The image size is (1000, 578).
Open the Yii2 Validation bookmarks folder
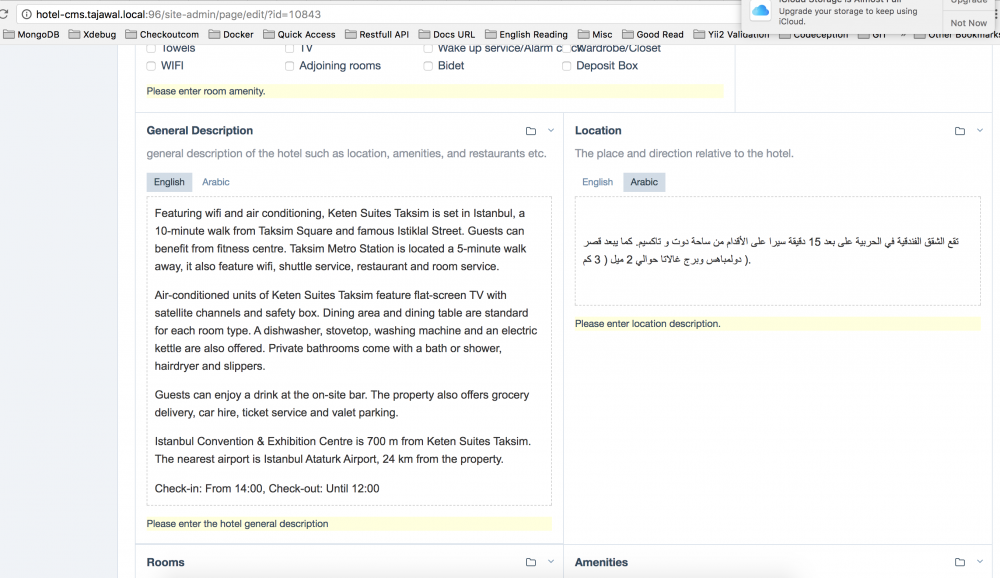click(732, 34)
